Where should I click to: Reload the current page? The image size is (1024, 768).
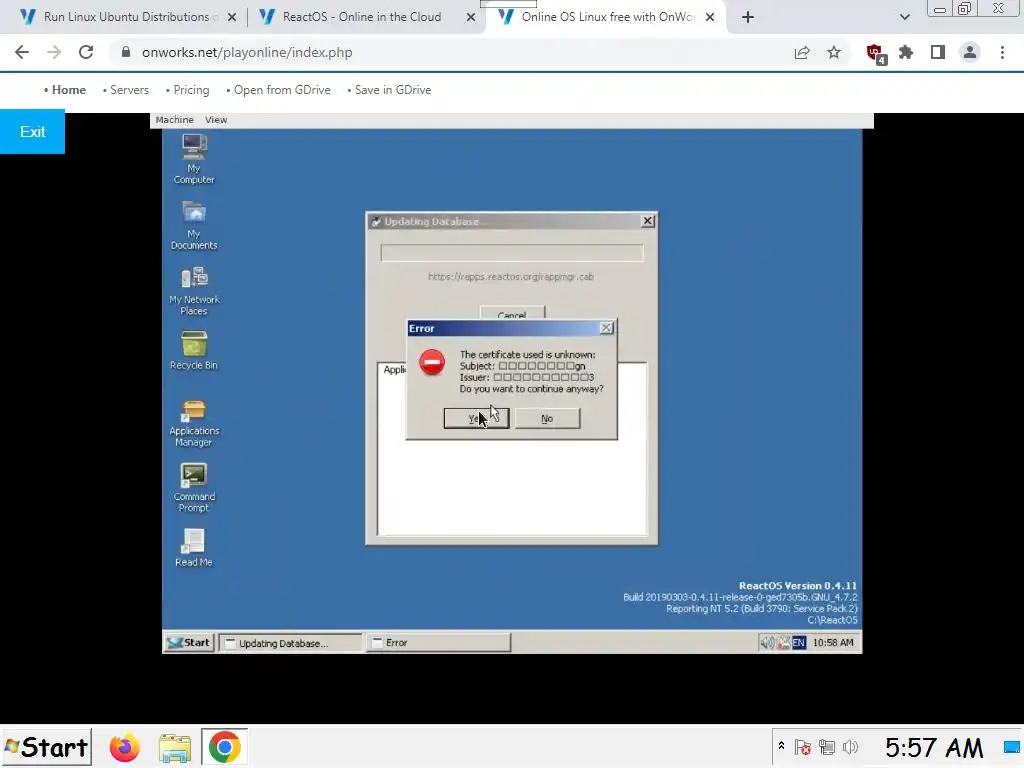(x=86, y=52)
